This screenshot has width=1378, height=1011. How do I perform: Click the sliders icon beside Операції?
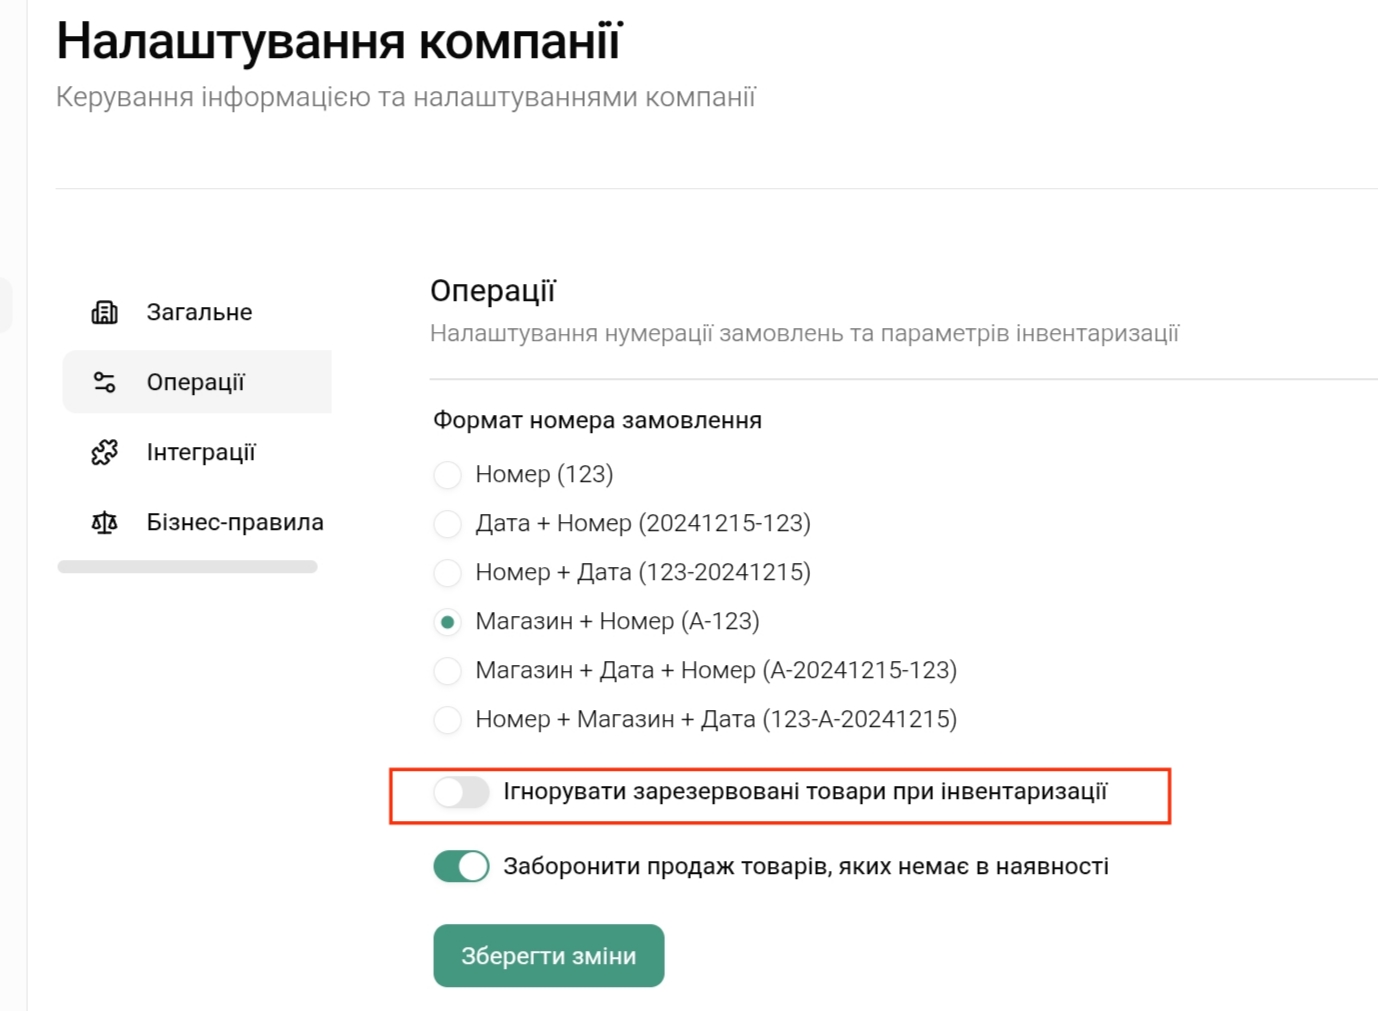[x=105, y=382]
